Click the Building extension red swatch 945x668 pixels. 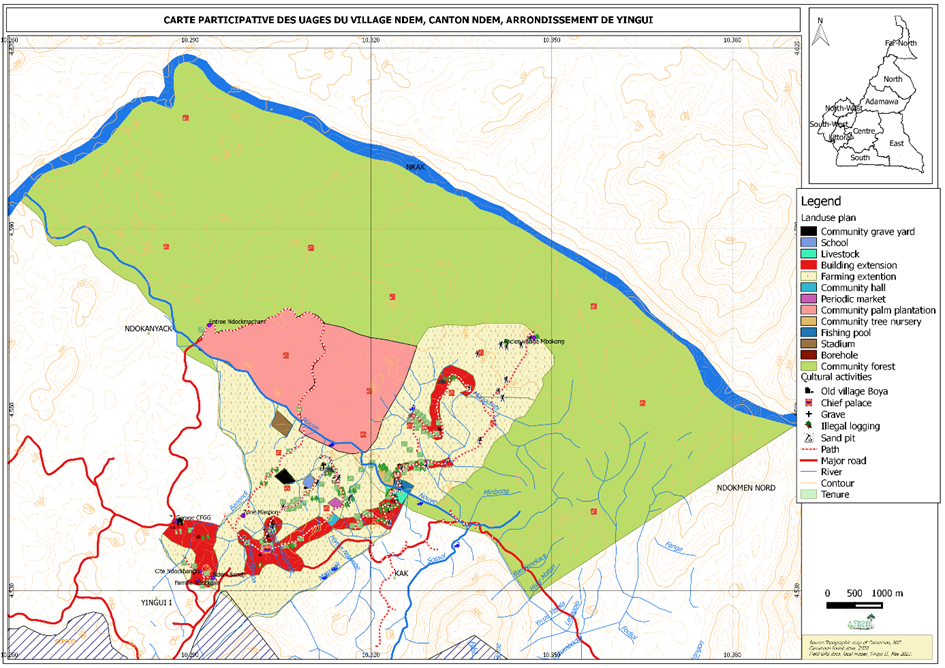[x=809, y=265]
